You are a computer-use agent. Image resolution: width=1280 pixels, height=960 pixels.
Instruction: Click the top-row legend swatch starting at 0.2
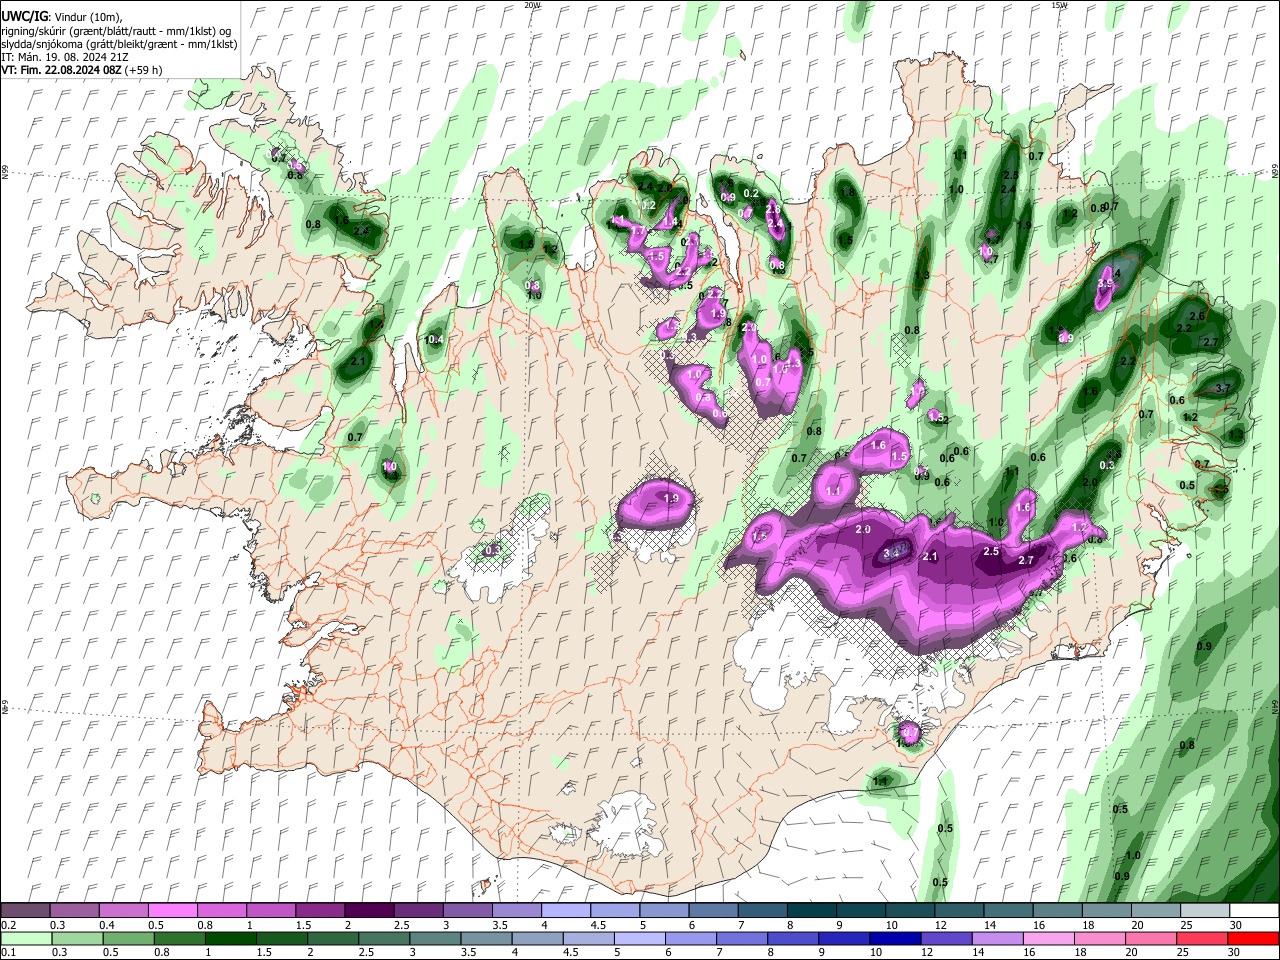click(26, 911)
